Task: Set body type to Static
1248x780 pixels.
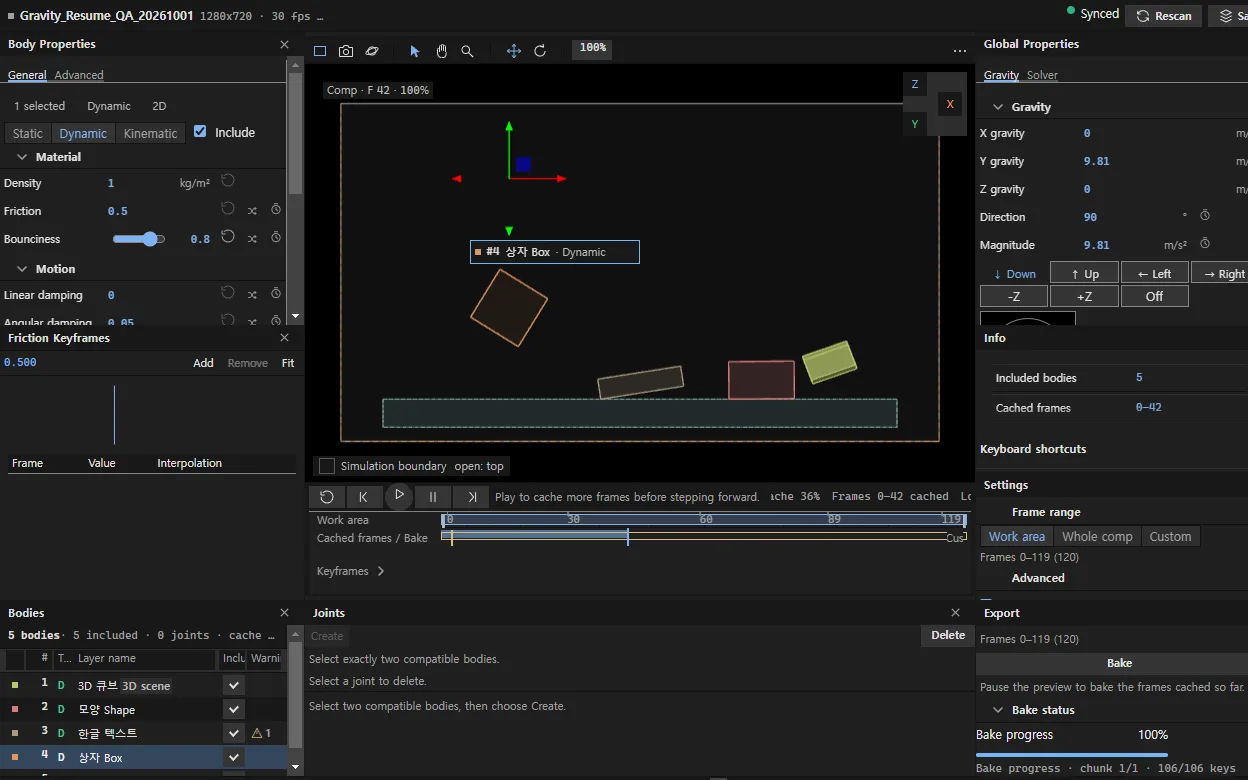Action: [x=28, y=133]
